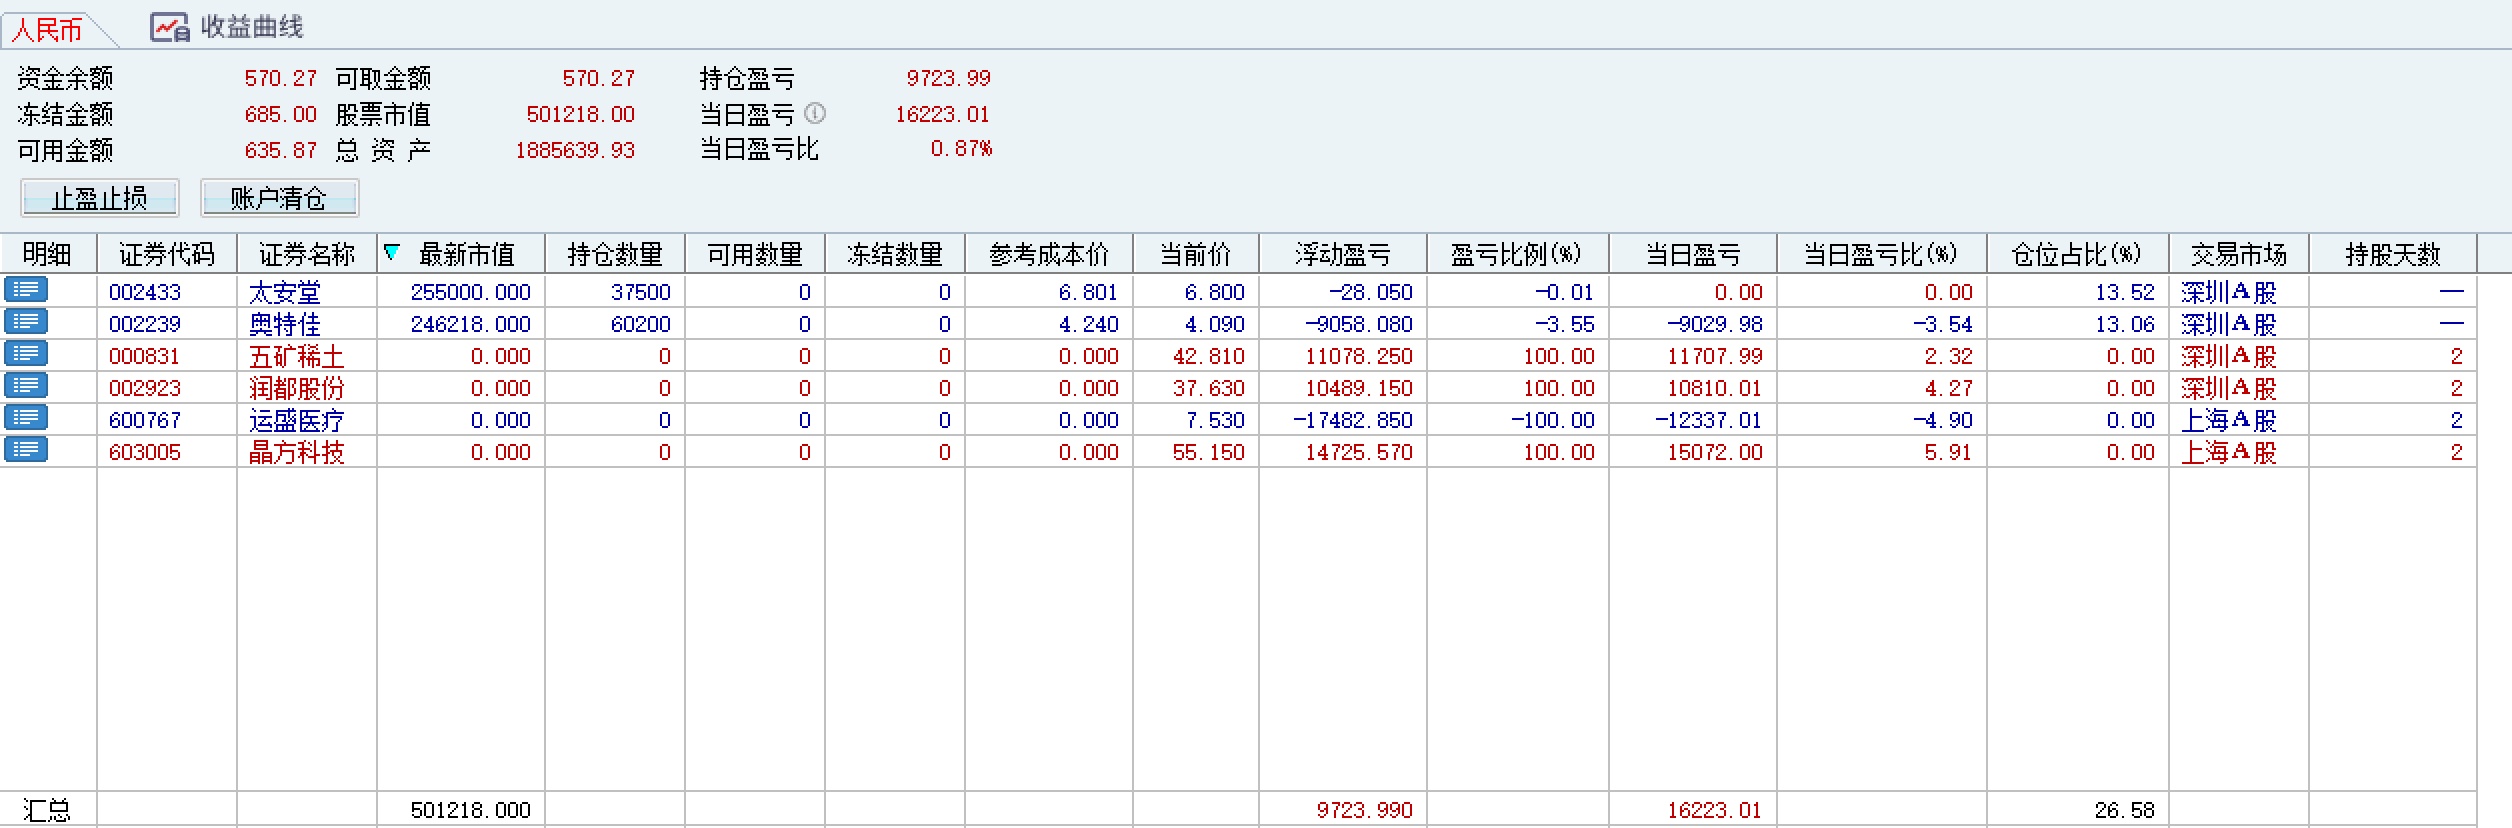This screenshot has width=2512, height=828.
Task: Sort by 证券代码 column header
Action: click(x=167, y=254)
